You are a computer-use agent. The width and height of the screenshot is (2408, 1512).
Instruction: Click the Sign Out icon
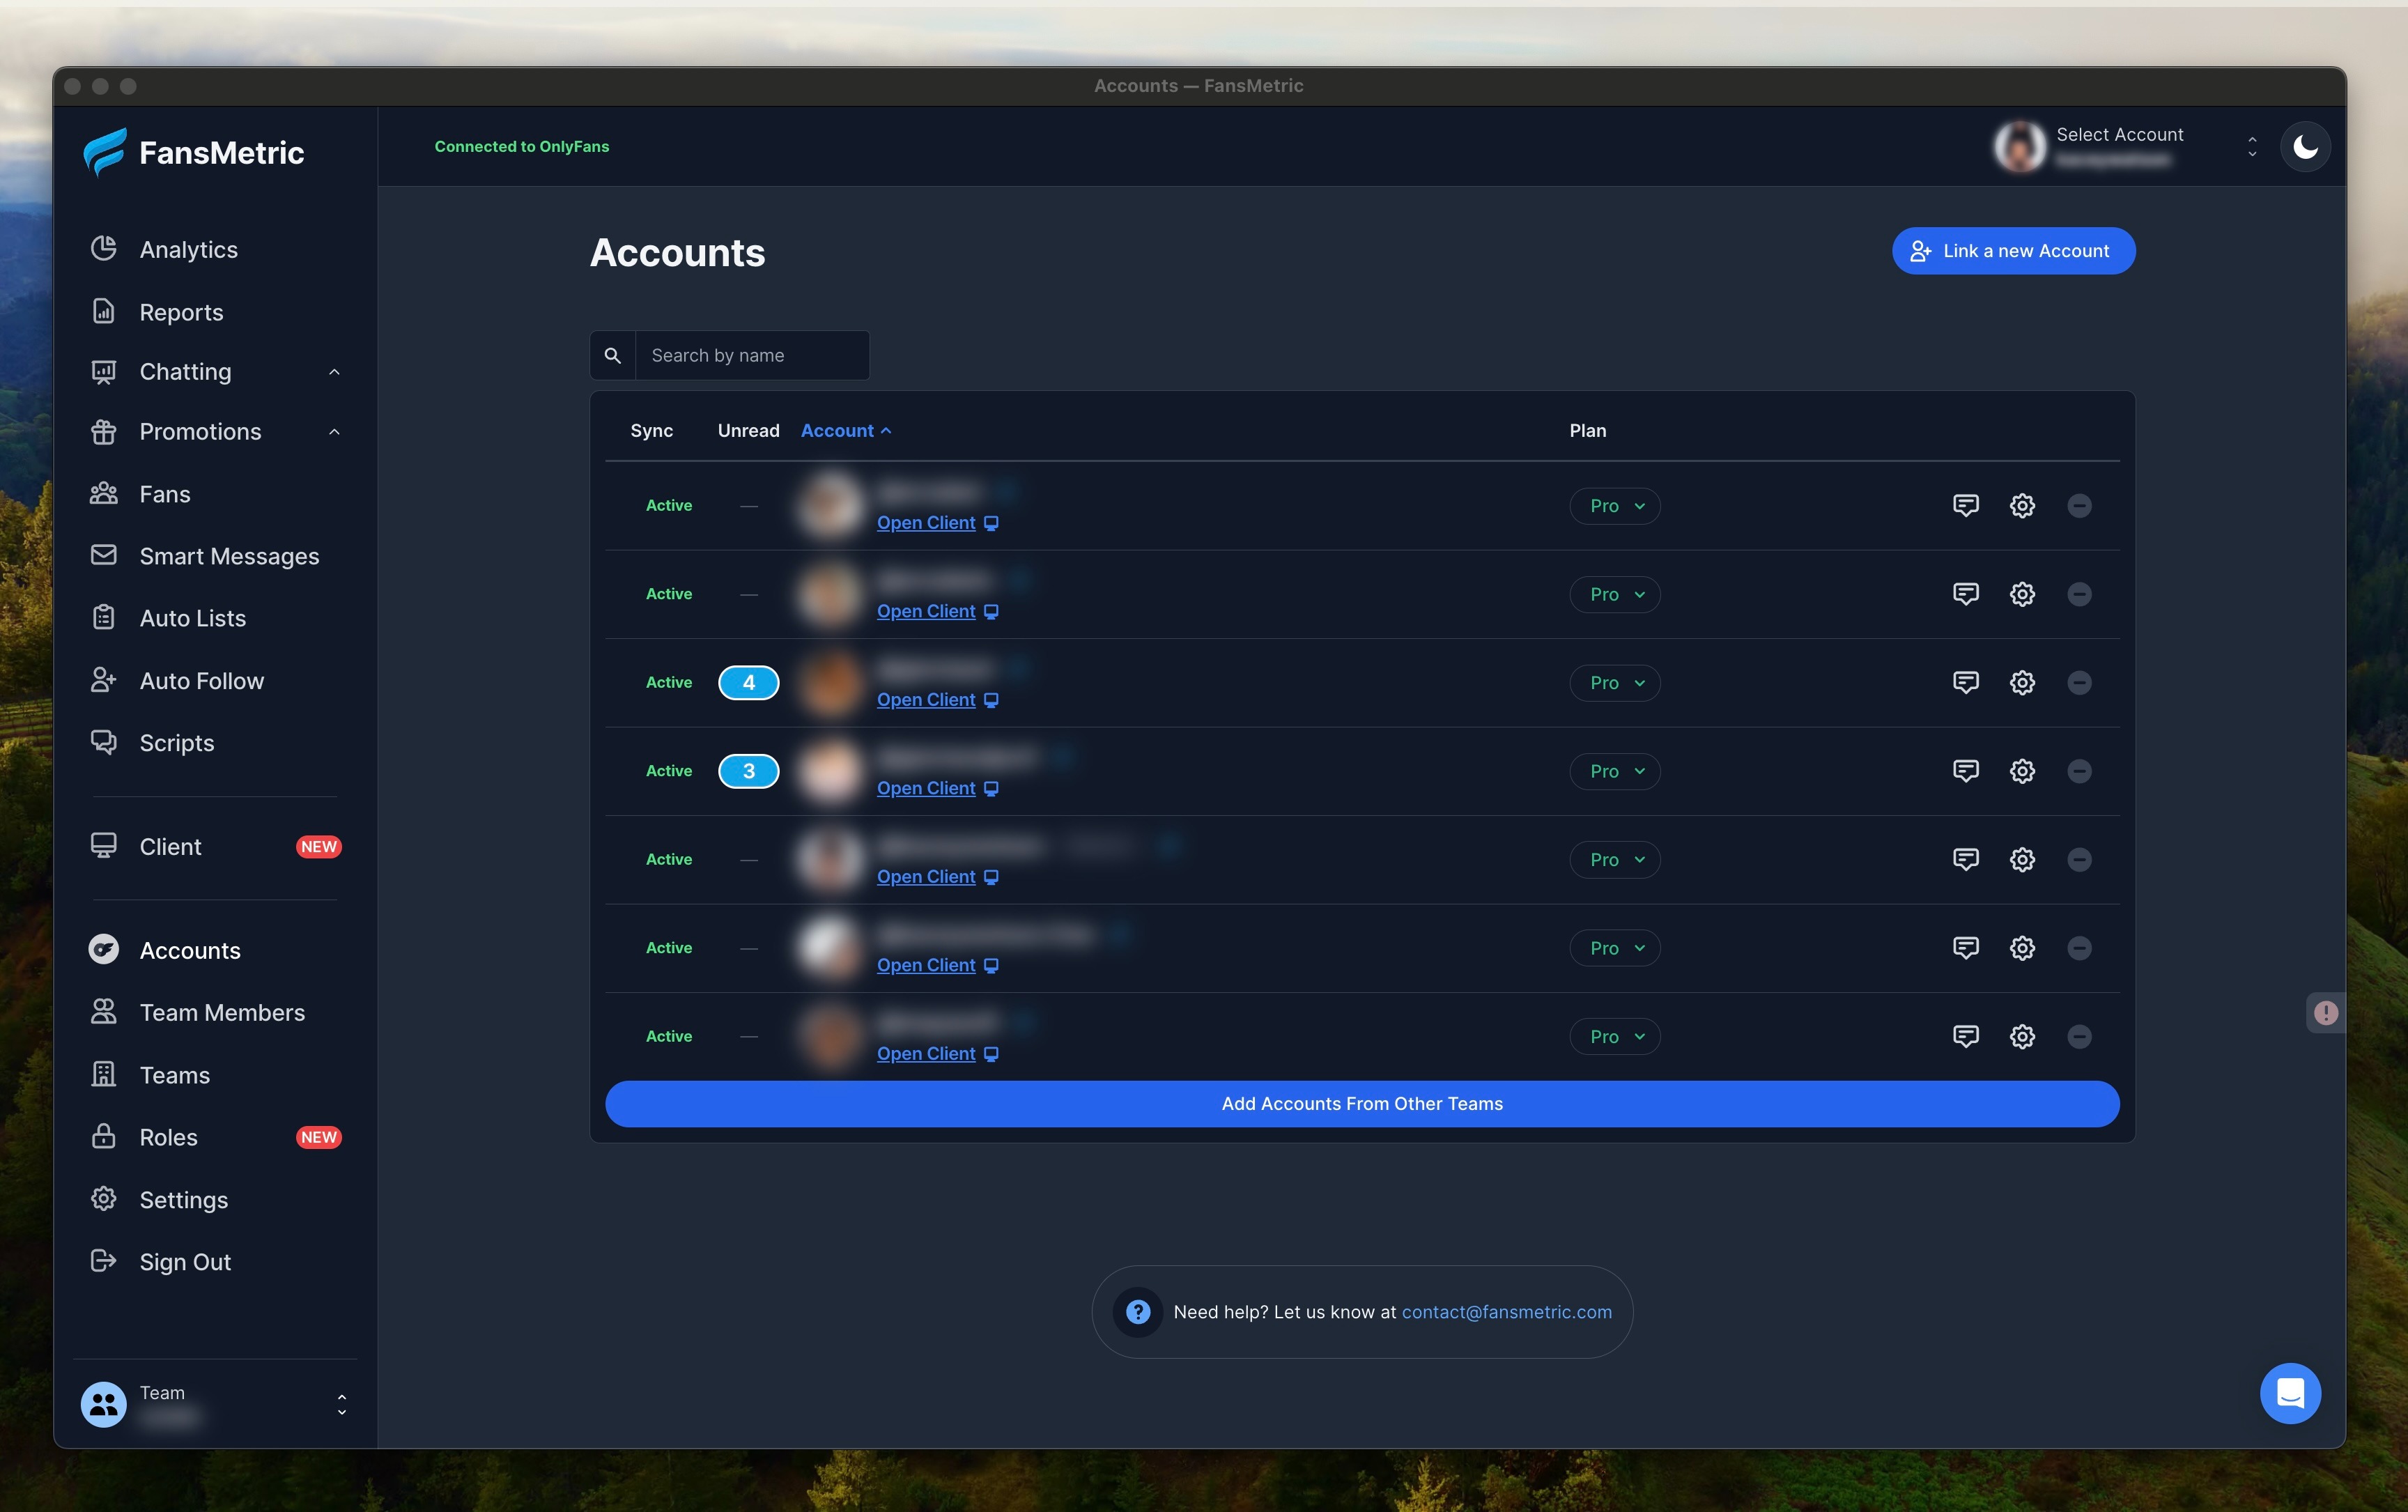coord(104,1261)
